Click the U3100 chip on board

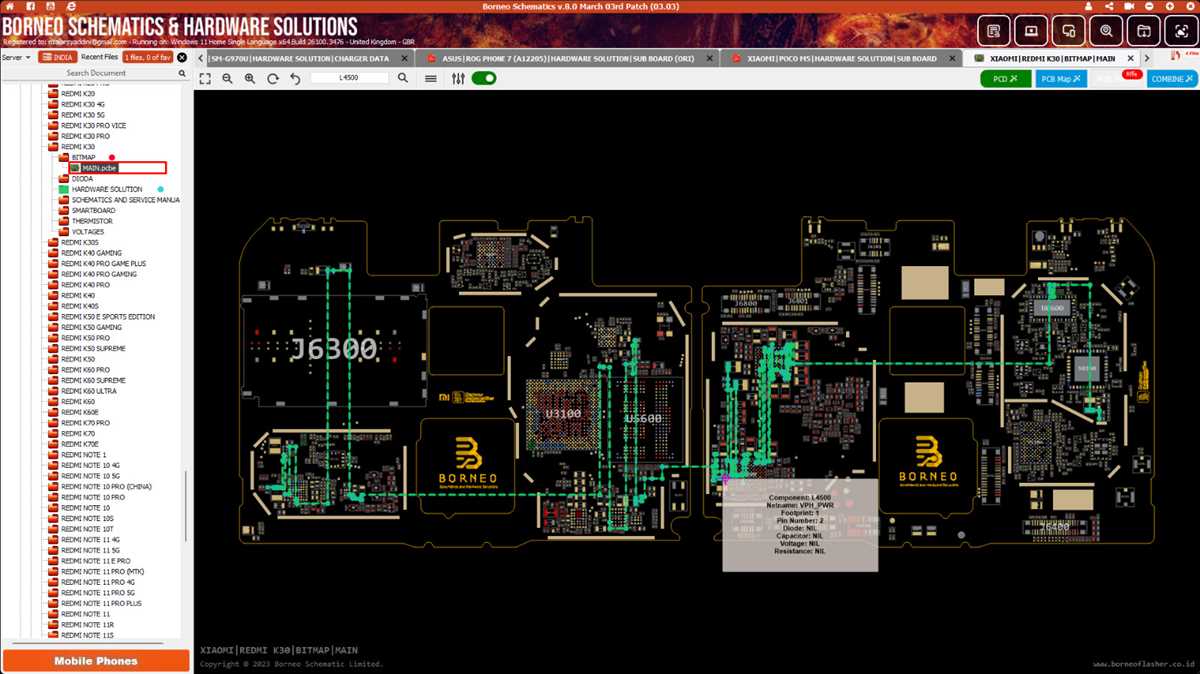[x=563, y=414]
